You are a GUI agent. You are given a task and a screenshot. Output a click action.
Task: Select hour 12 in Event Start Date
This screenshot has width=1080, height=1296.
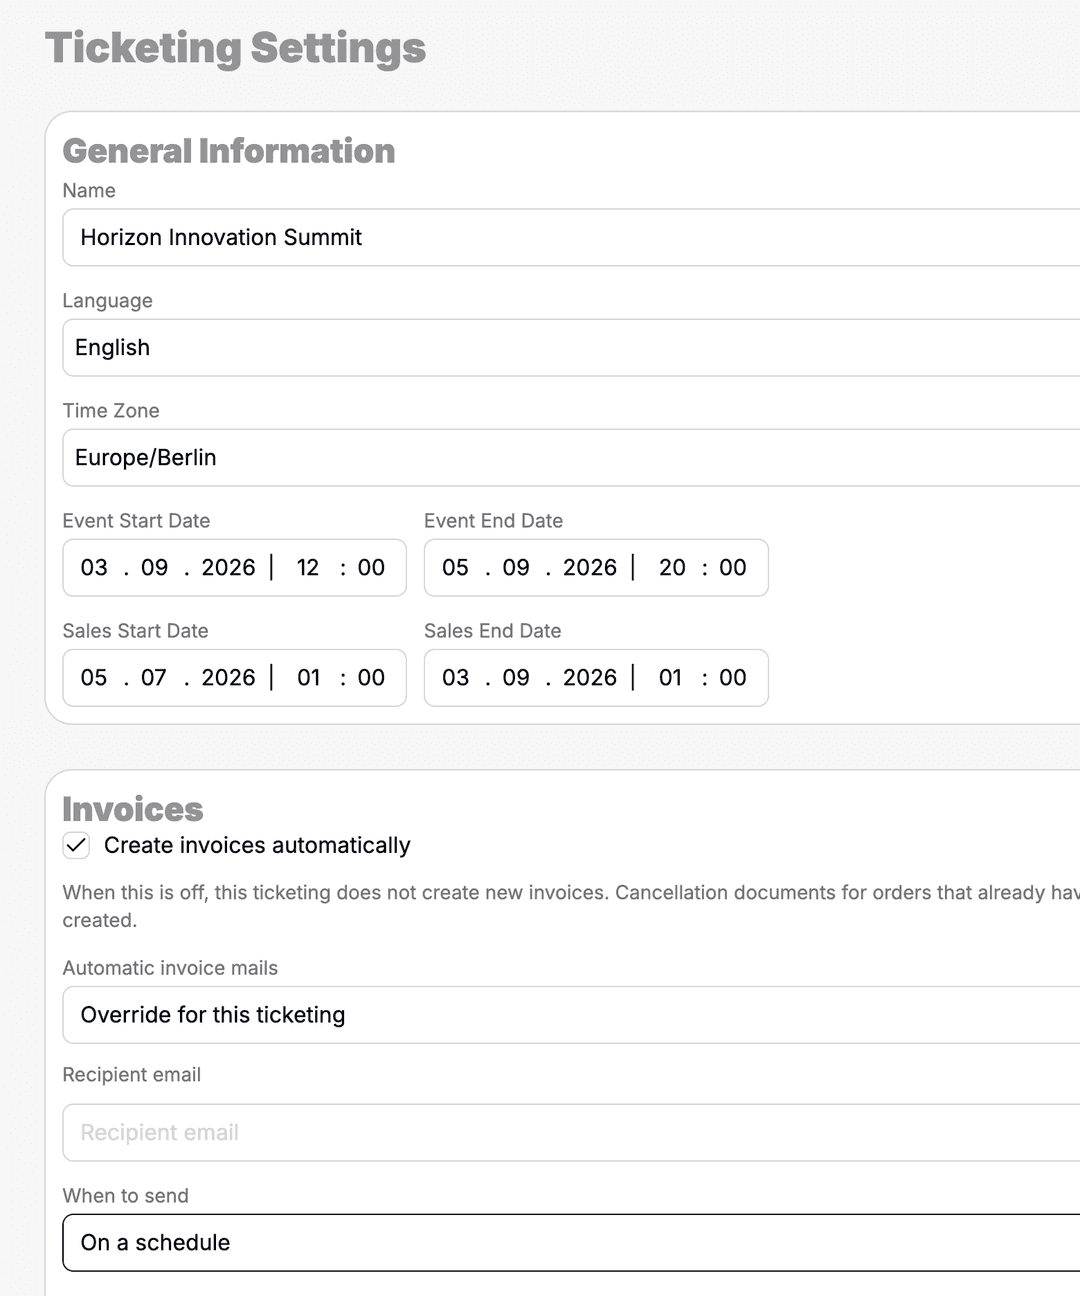308,568
